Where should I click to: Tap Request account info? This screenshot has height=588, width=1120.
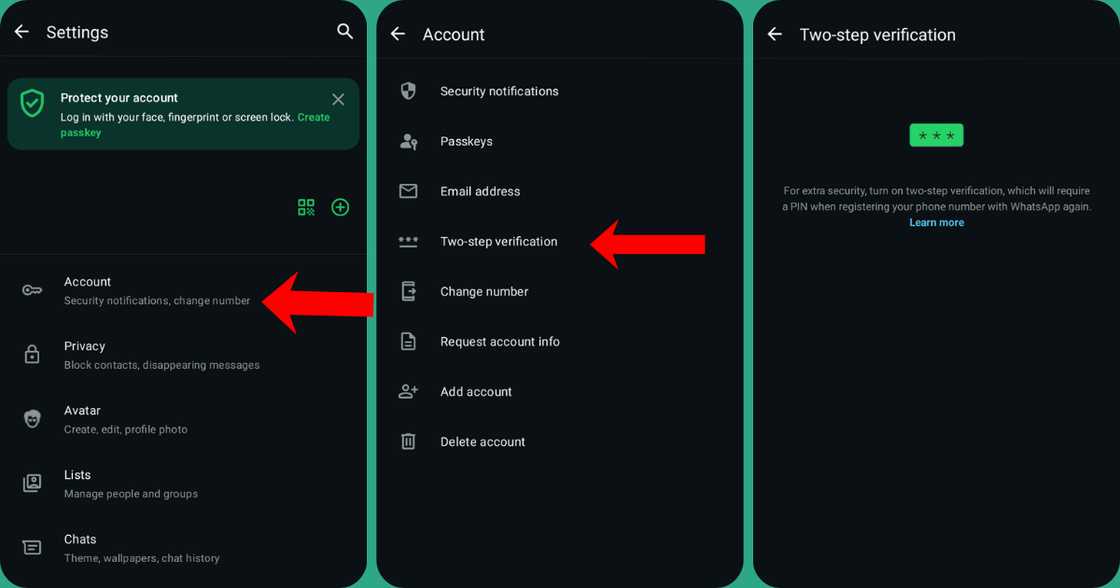point(500,341)
